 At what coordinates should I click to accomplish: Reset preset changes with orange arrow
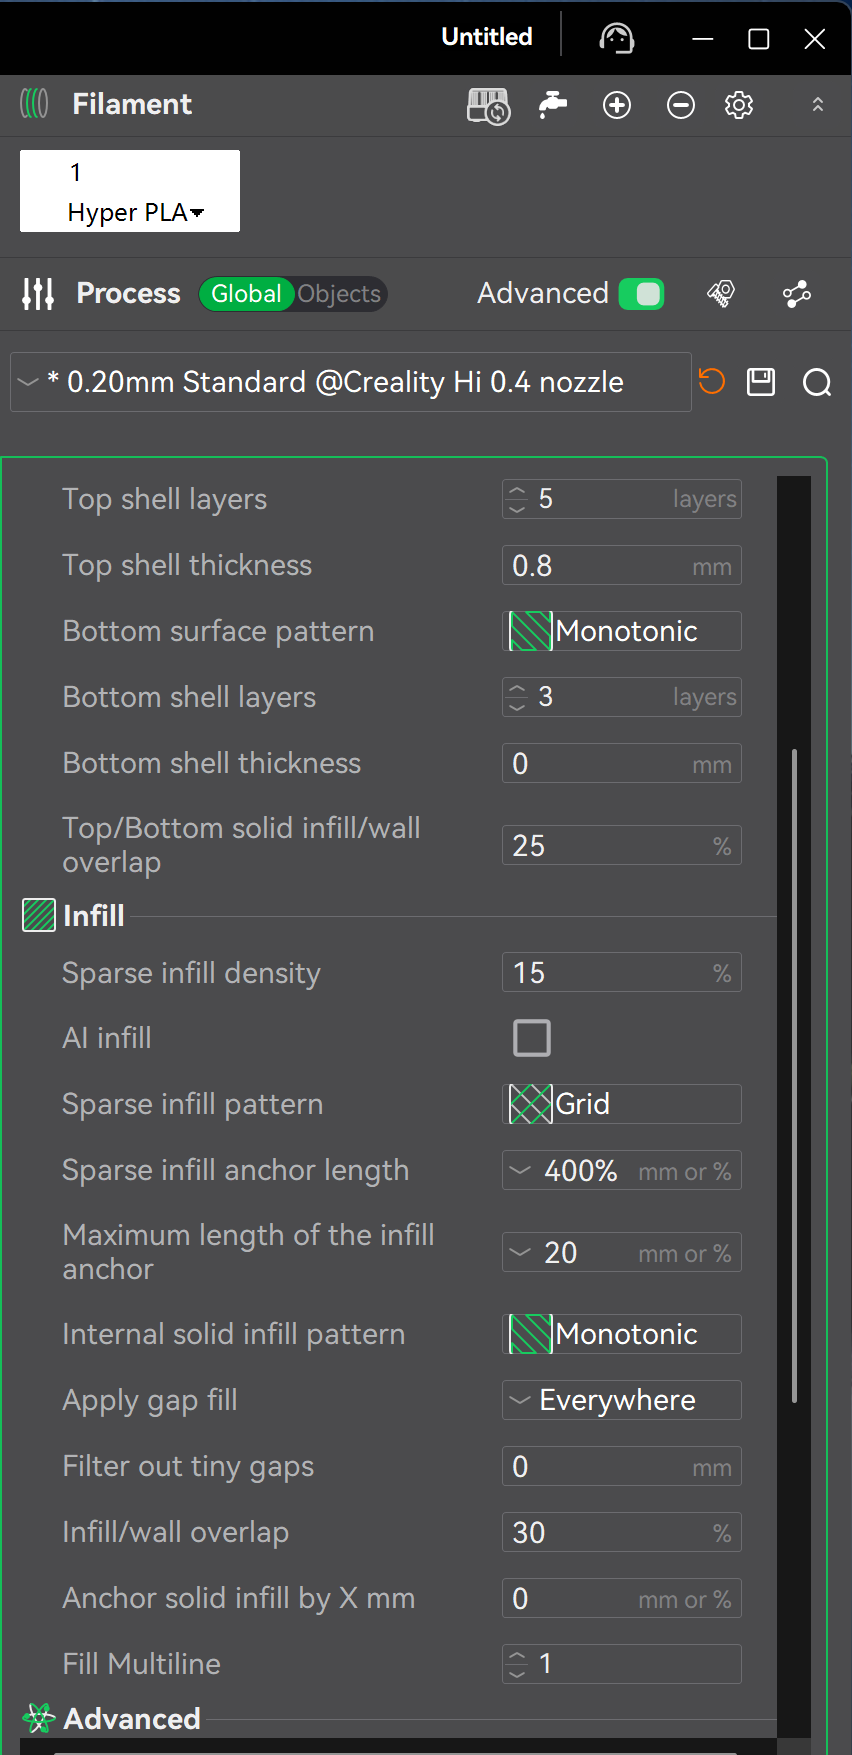click(711, 381)
